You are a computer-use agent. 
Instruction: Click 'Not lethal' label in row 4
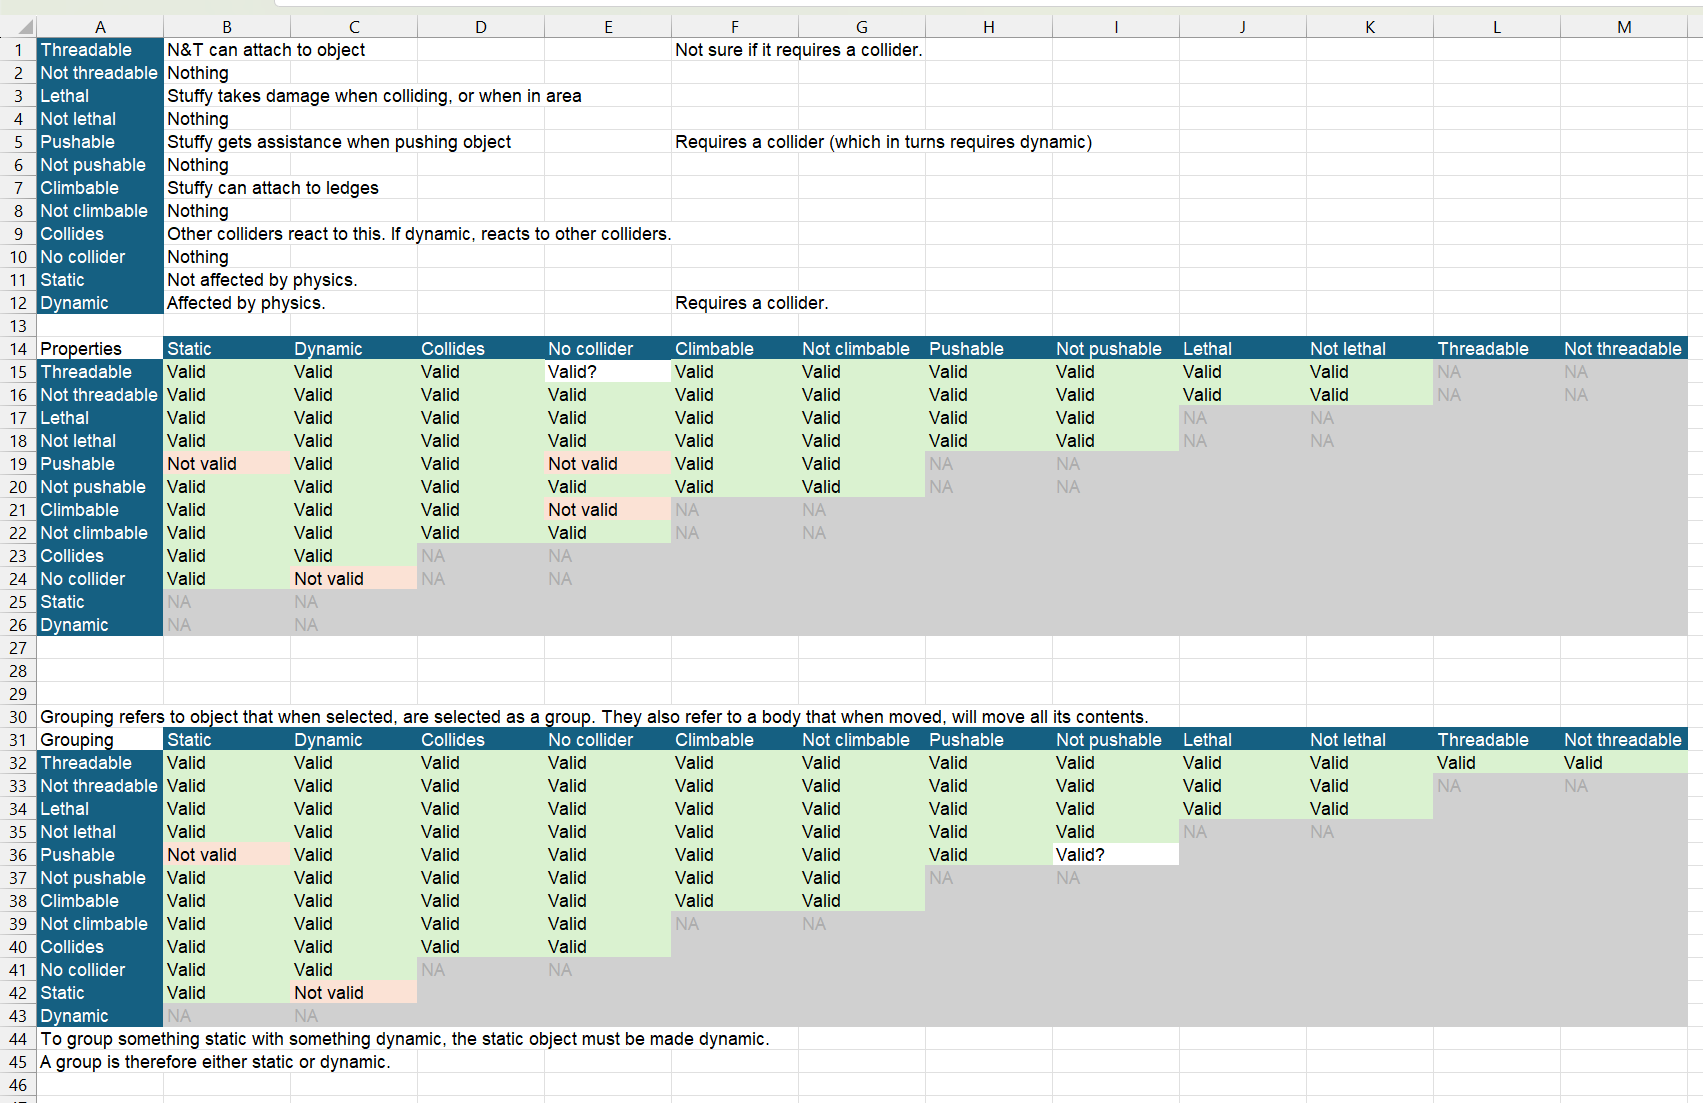[100, 119]
